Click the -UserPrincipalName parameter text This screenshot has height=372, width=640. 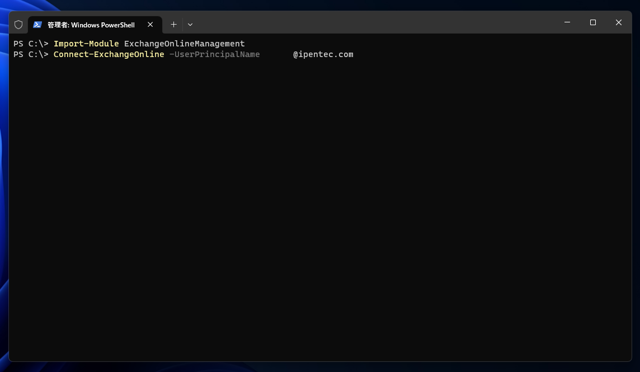tap(214, 54)
